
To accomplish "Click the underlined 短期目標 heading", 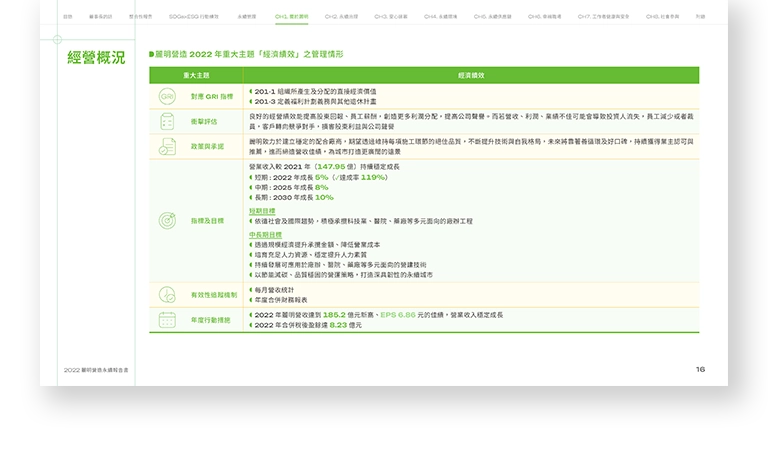I will coord(262,211).
